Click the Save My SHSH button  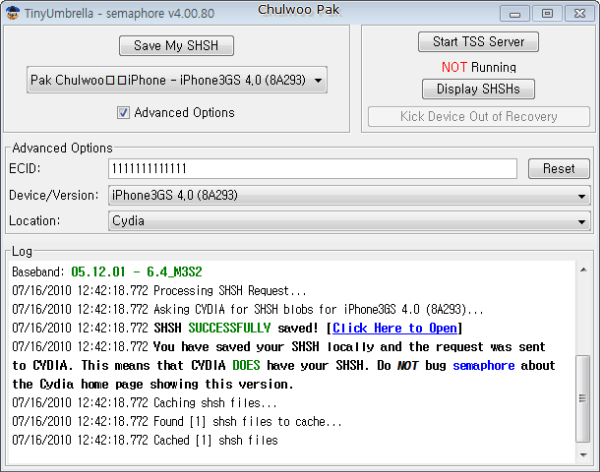[x=176, y=46]
